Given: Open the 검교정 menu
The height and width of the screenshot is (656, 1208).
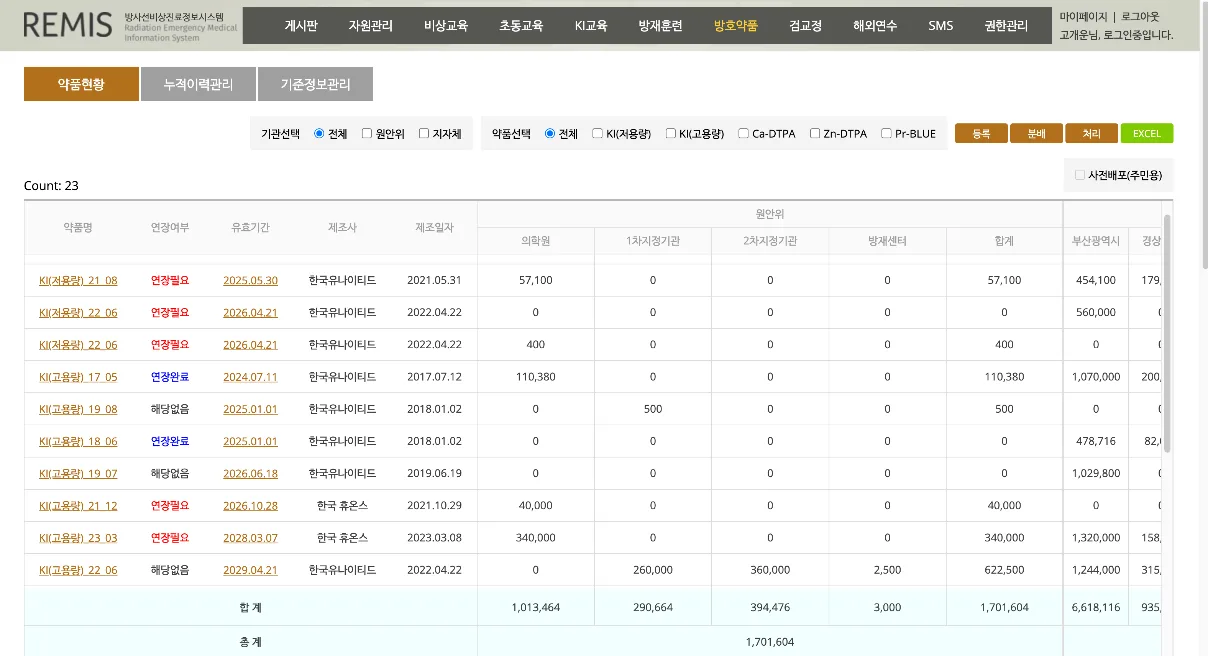Looking at the screenshot, I should pos(805,26).
